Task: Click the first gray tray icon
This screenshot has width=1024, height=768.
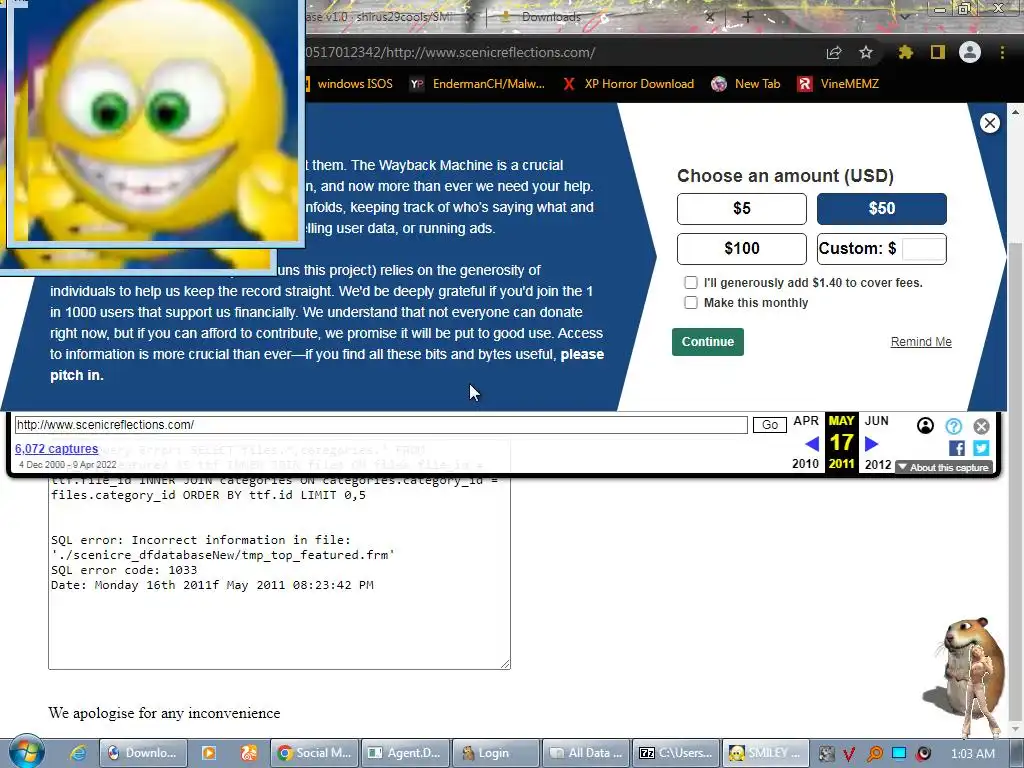Action: [826, 754]
